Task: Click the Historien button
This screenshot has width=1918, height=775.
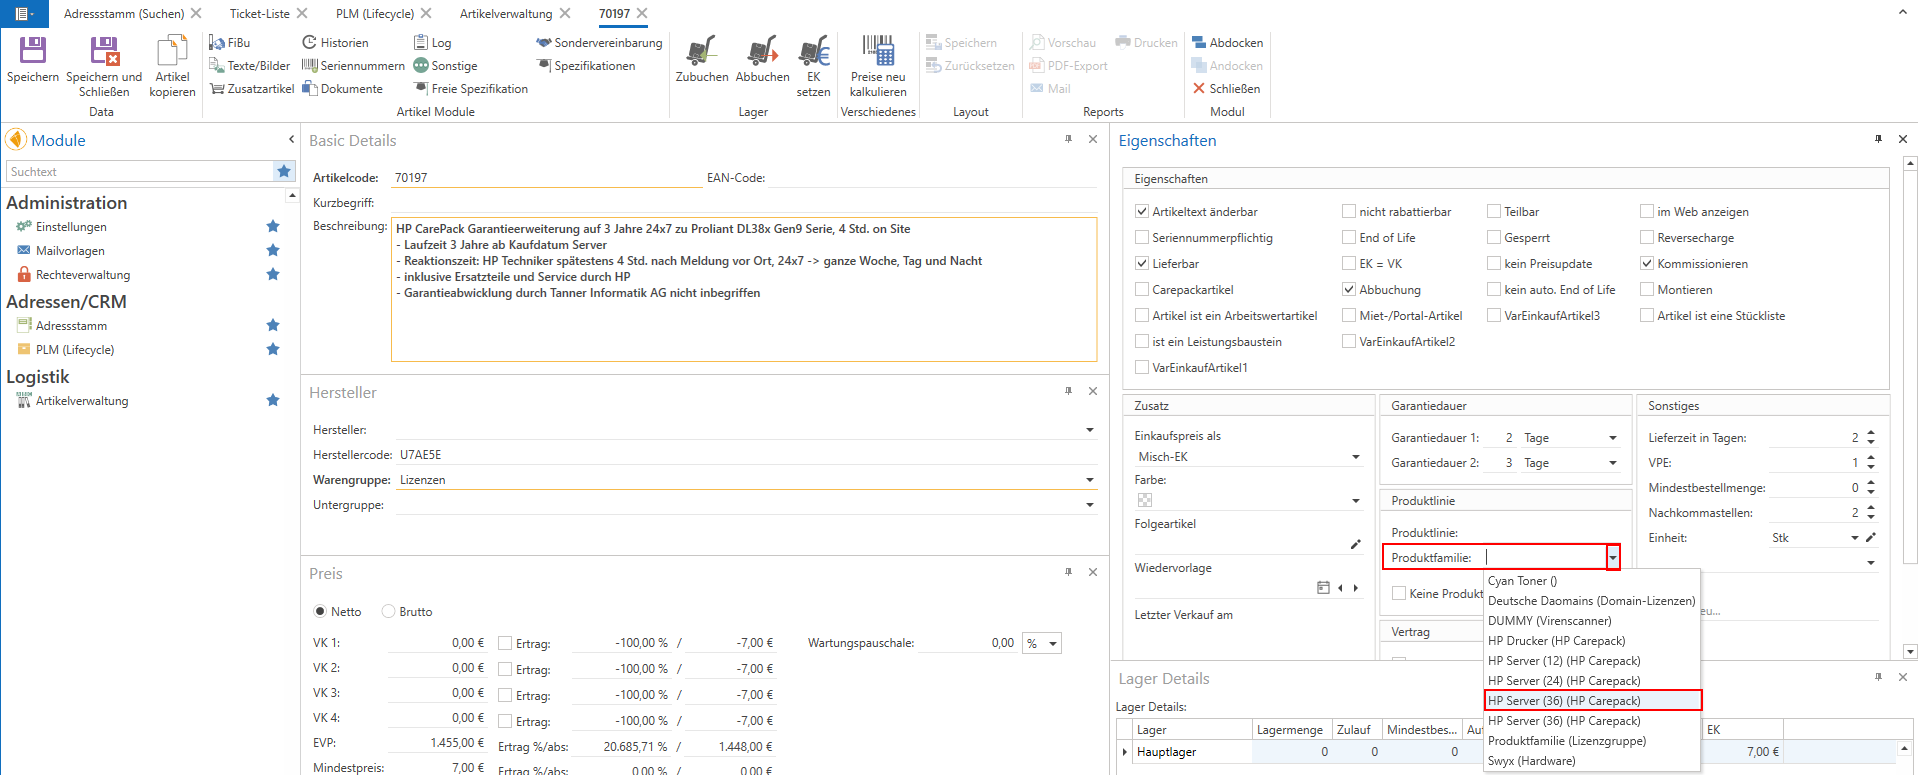Action: [x=335, y=43]
